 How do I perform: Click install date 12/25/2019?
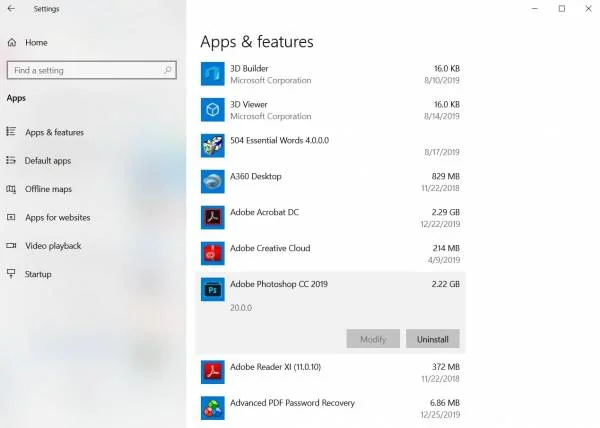[440, 415]
